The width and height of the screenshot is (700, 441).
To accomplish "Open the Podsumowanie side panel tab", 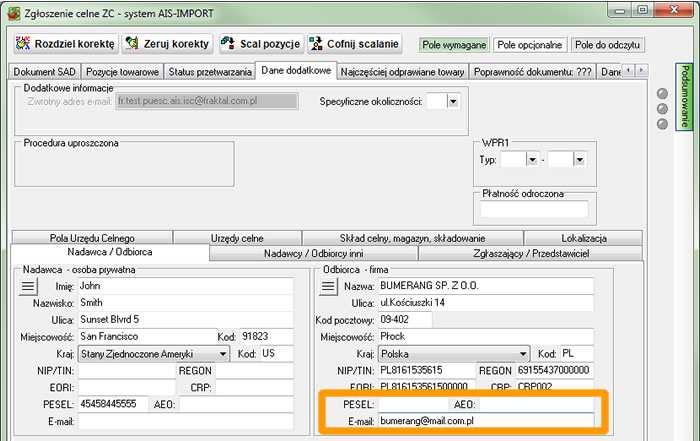I will pos(684,96).
